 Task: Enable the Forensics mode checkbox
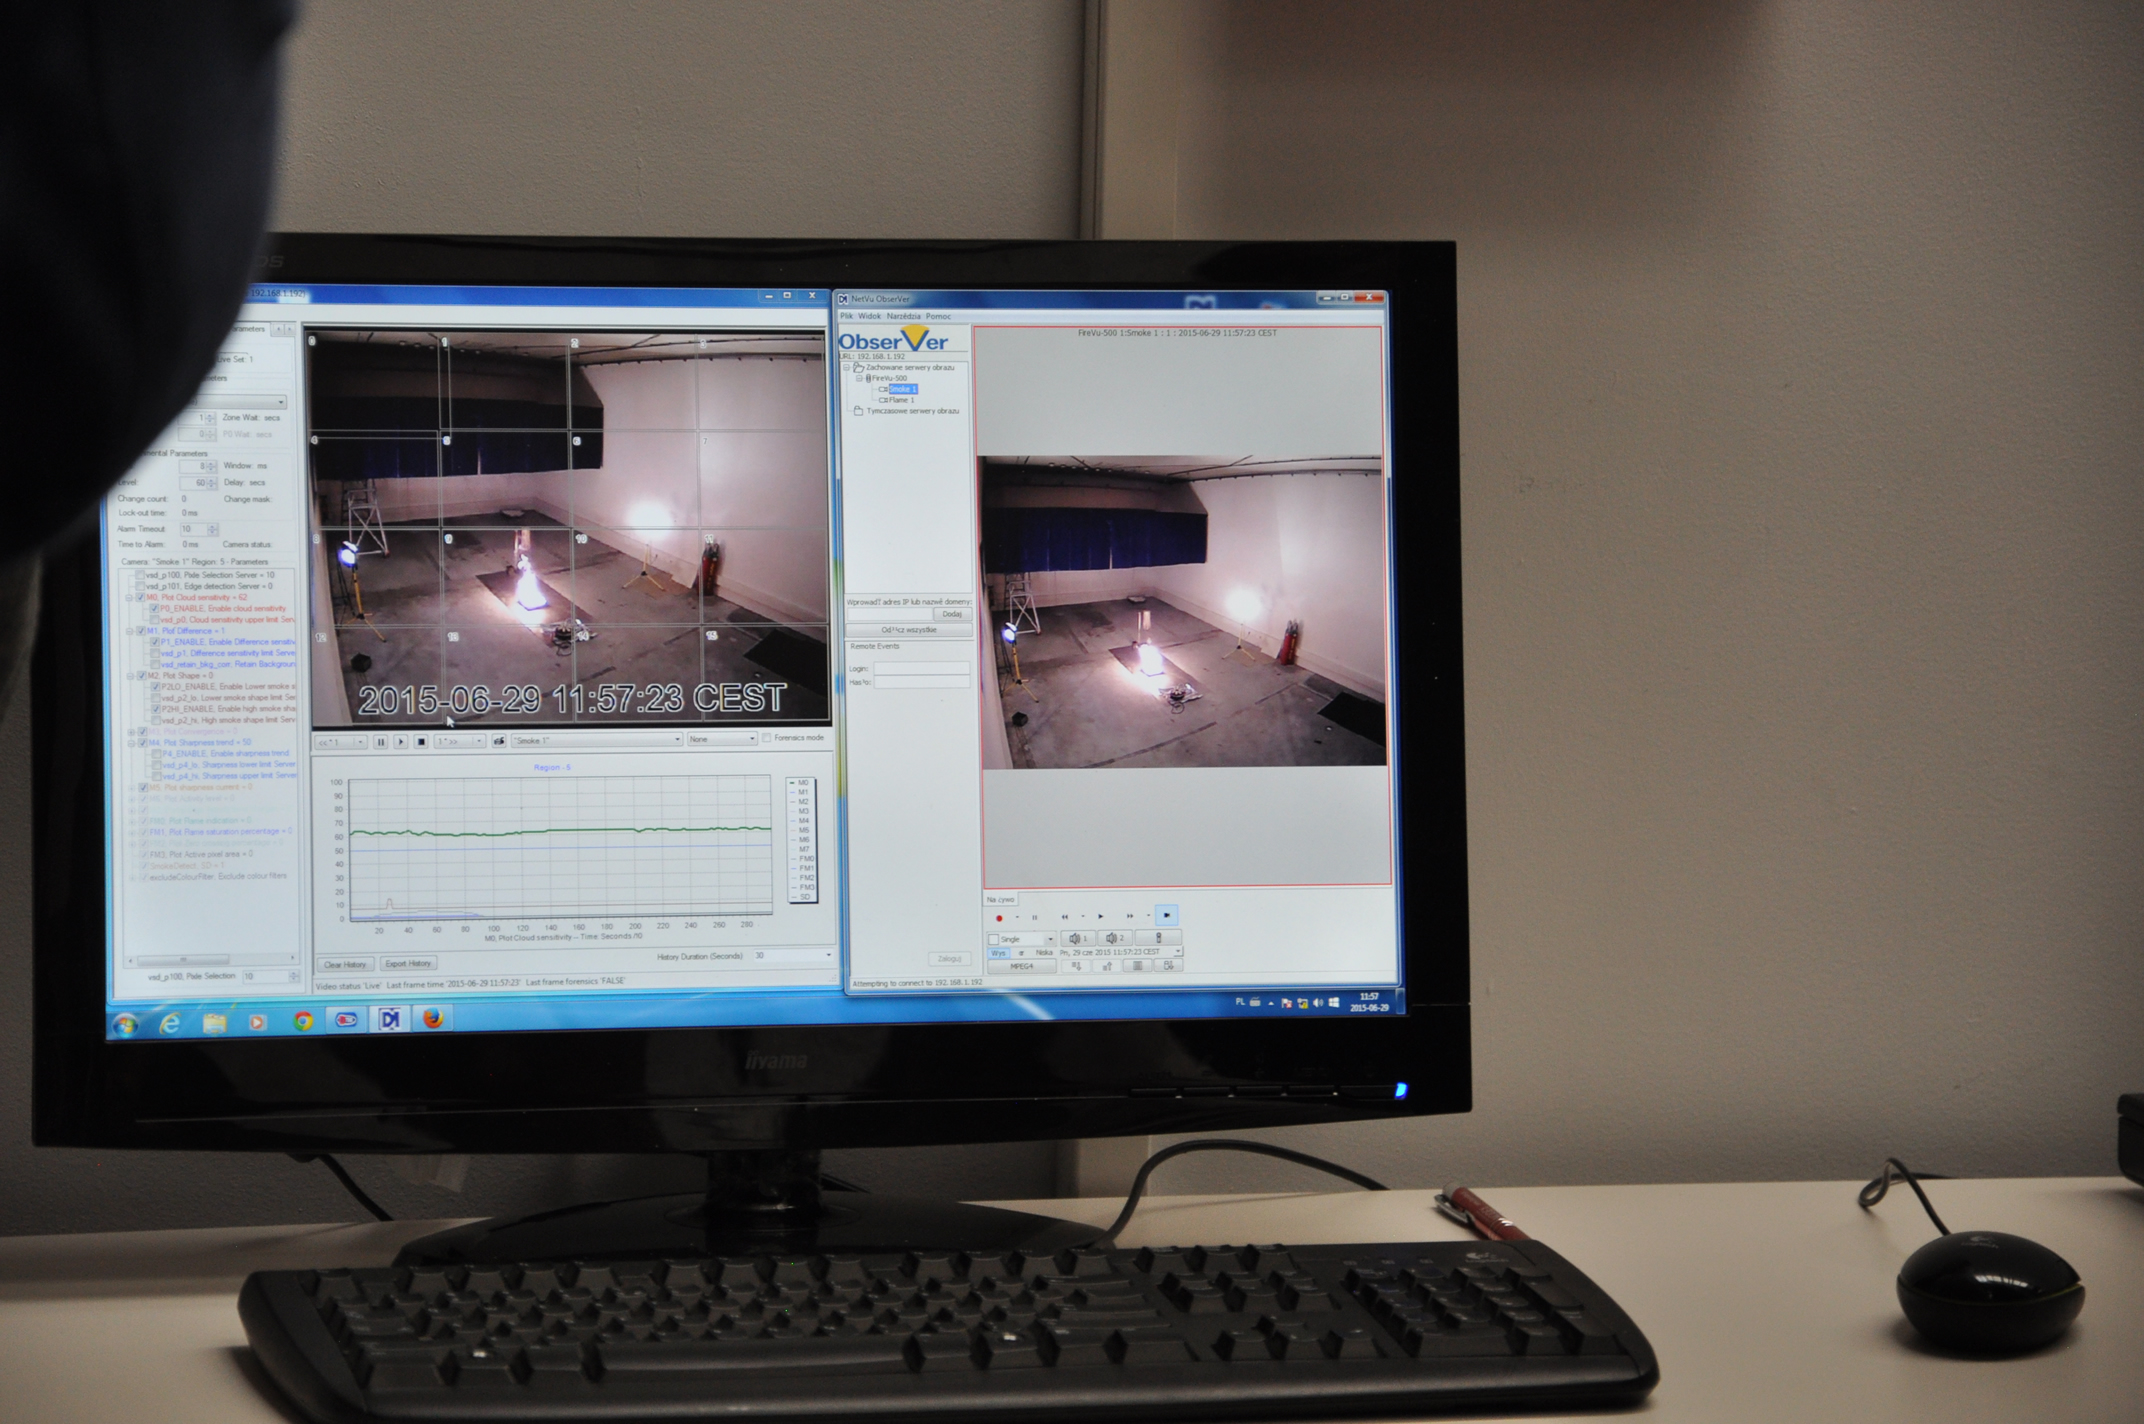click(x=766, y=738)
